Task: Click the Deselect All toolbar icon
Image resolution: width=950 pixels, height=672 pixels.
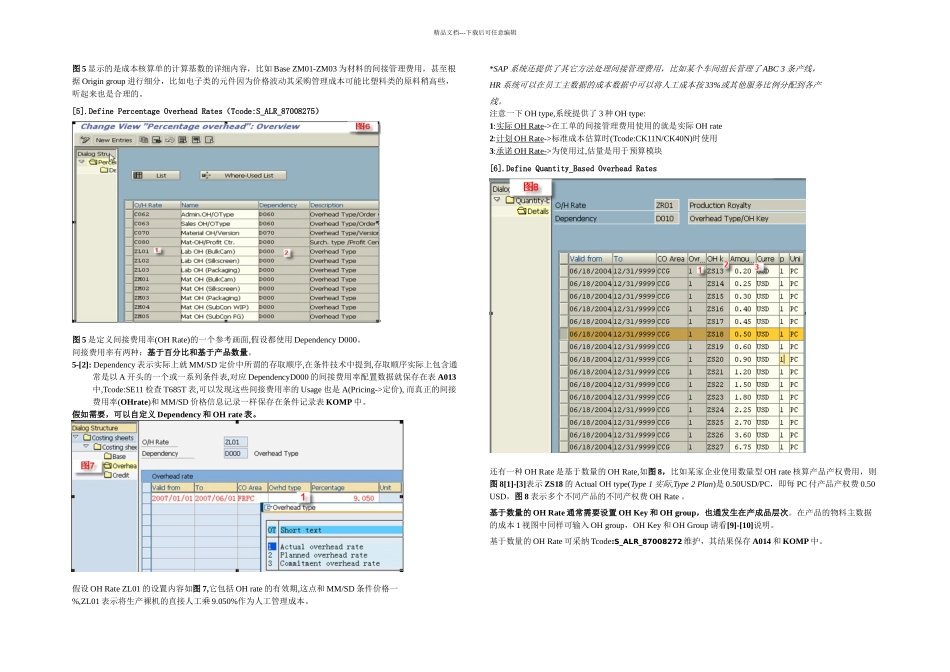Action: click(209, 140)
